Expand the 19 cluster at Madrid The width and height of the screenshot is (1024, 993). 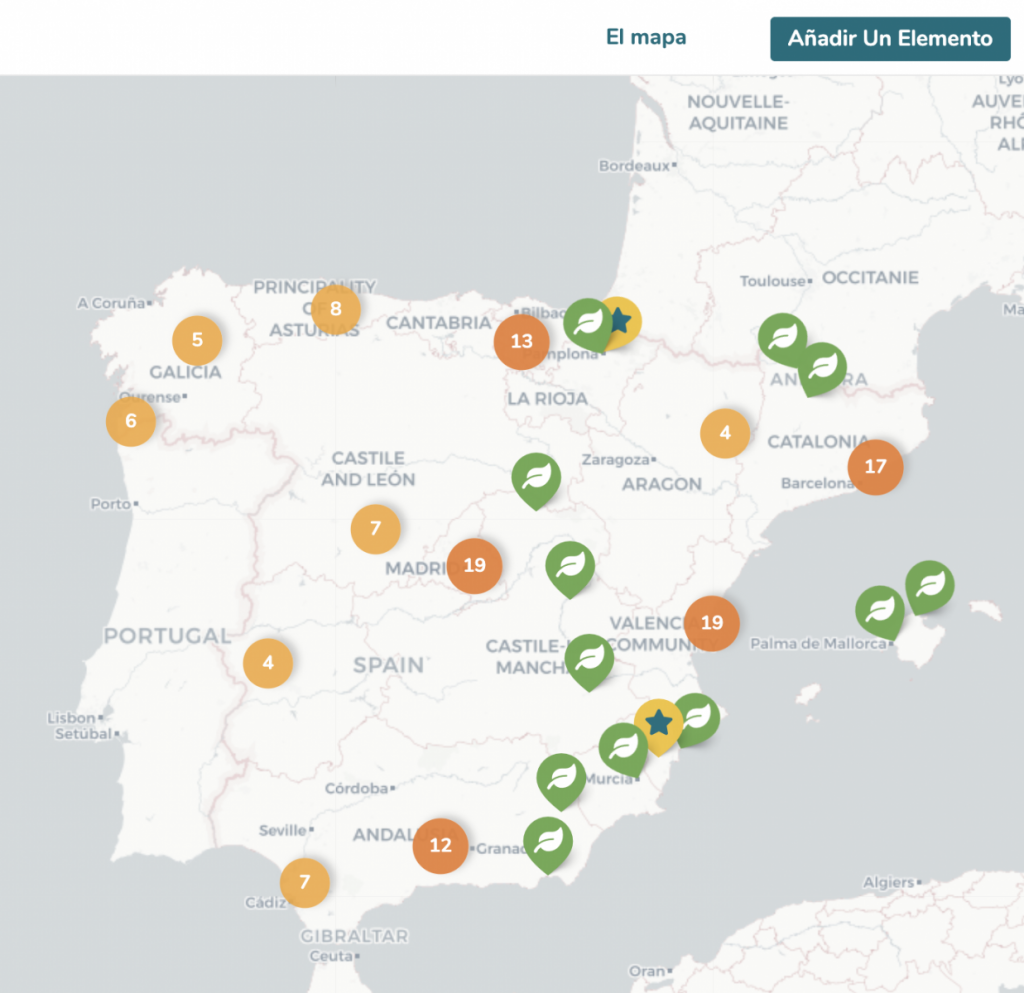click(474, 565)
